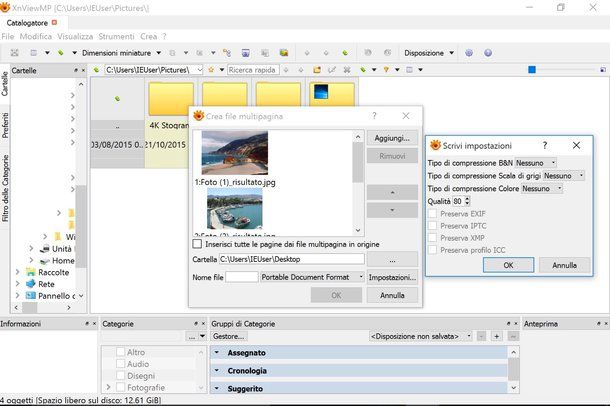Click the favorites star icon beside path field
Image resolution: width=610 pixels, height=406 pixels.
click(211, 70)
